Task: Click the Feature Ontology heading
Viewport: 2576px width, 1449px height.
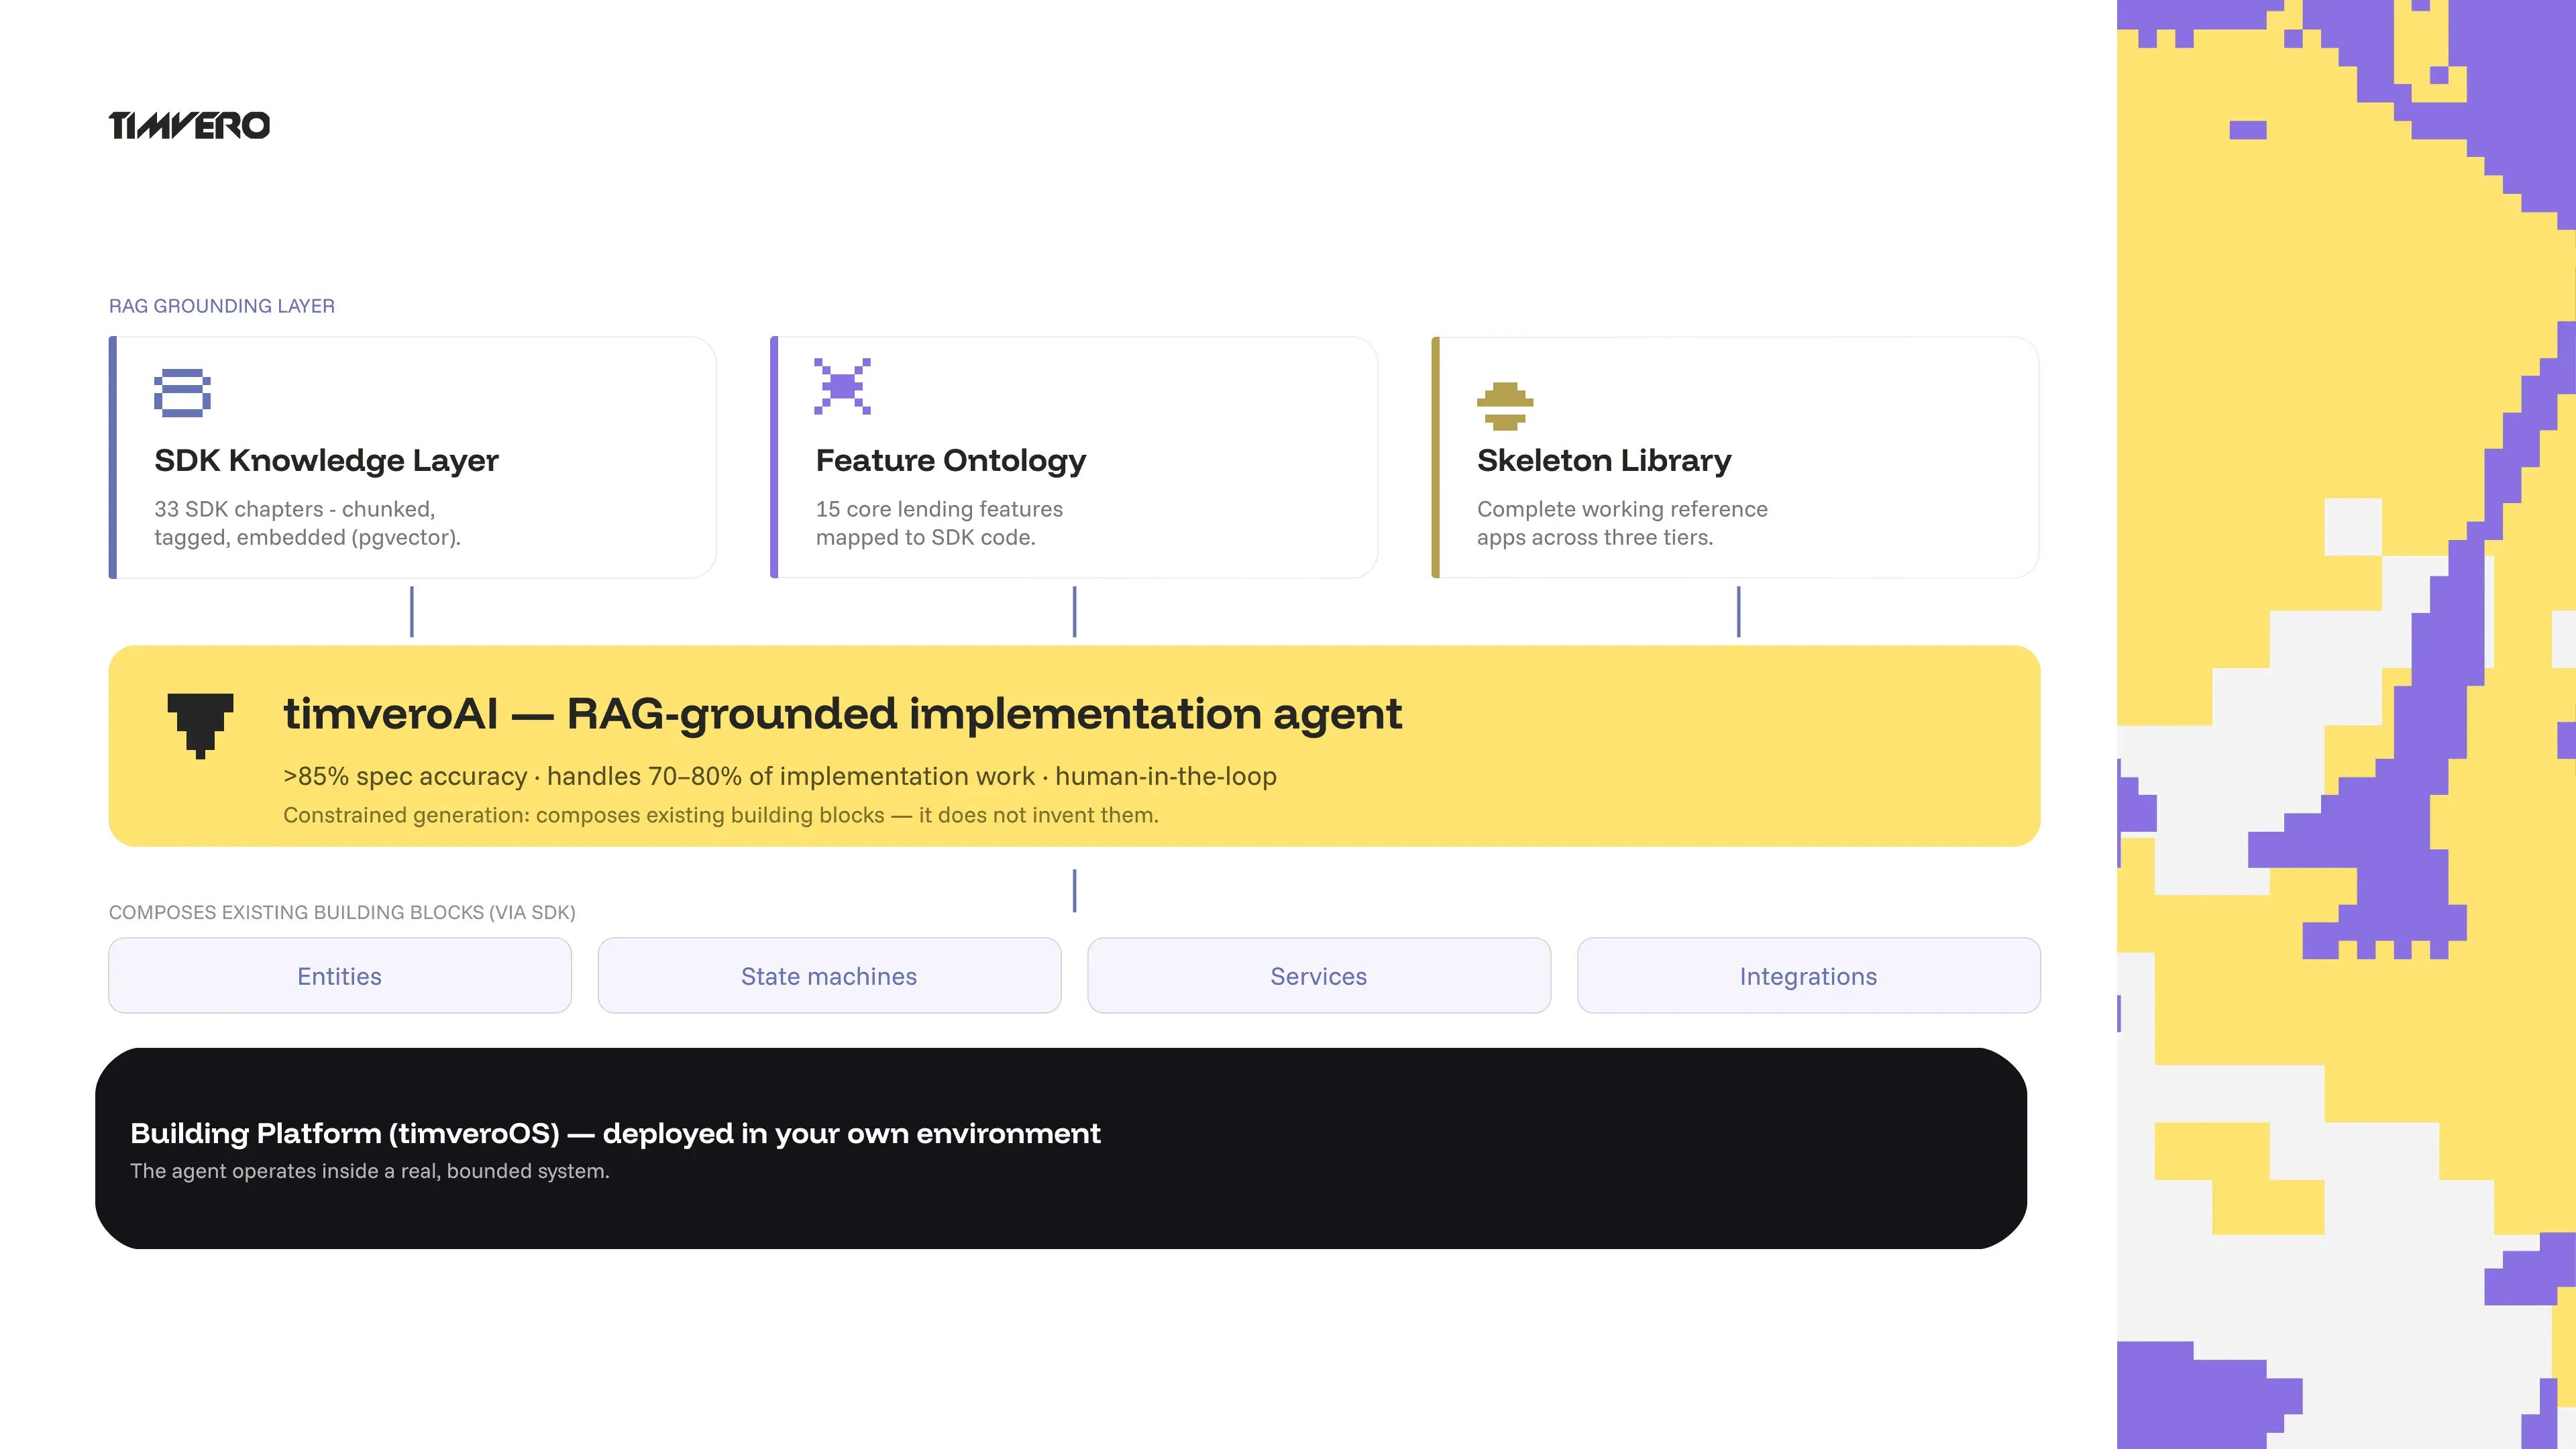Action: coord(950,460)
